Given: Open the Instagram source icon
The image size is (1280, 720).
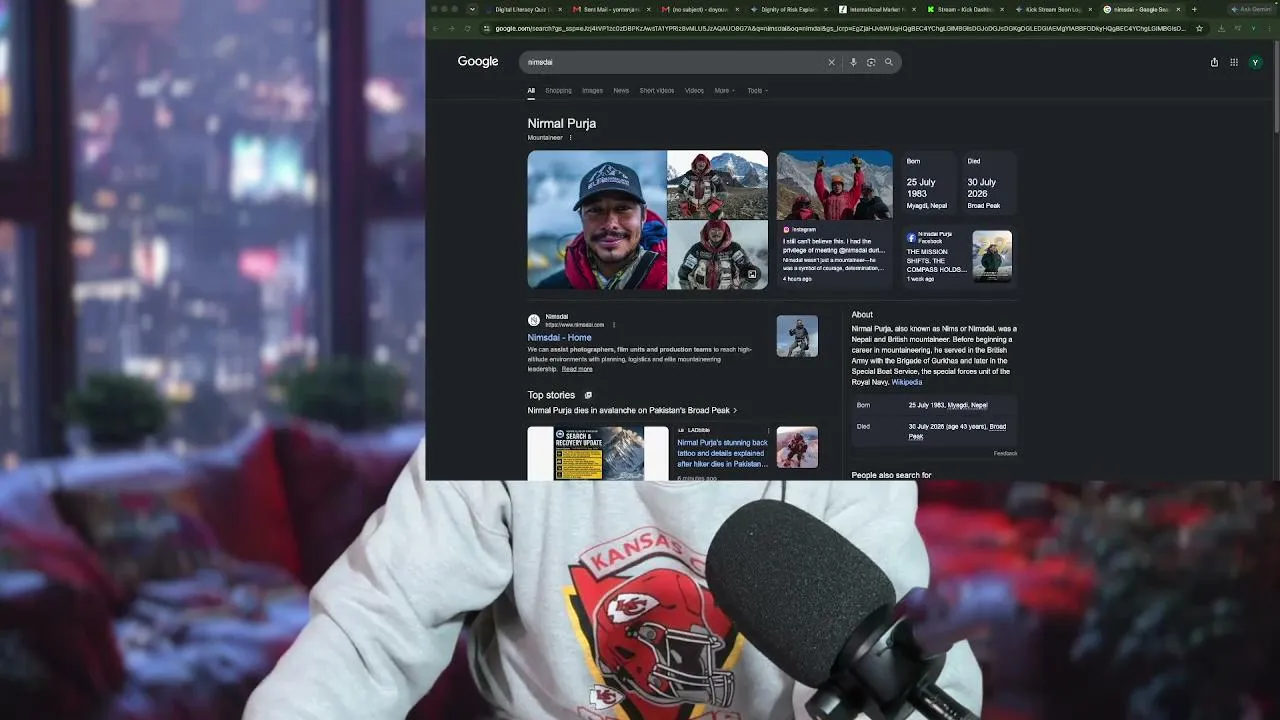Looking at the screenshot, I should (x=787, y=229).
